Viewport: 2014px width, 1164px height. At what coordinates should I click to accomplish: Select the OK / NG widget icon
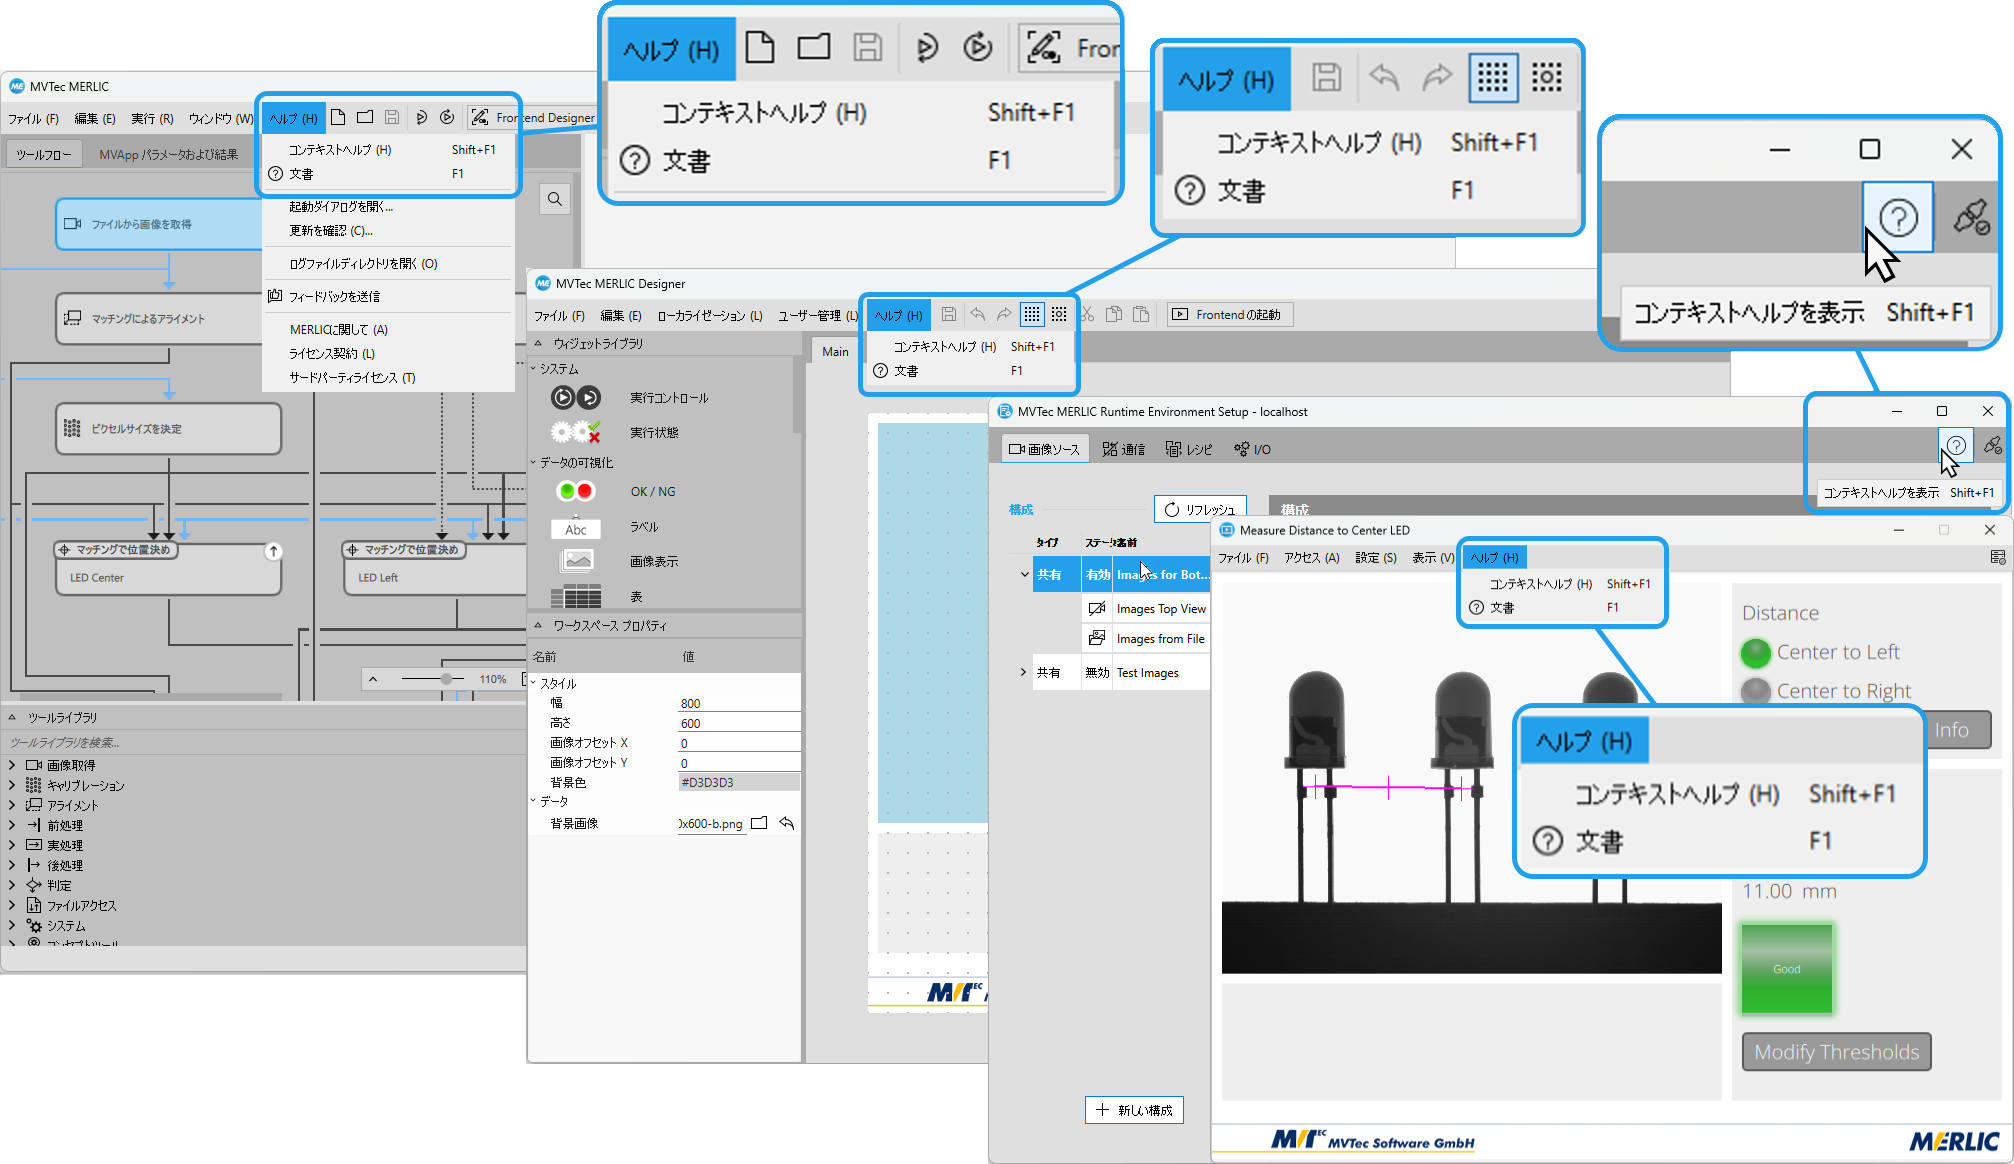click(575, 491)
